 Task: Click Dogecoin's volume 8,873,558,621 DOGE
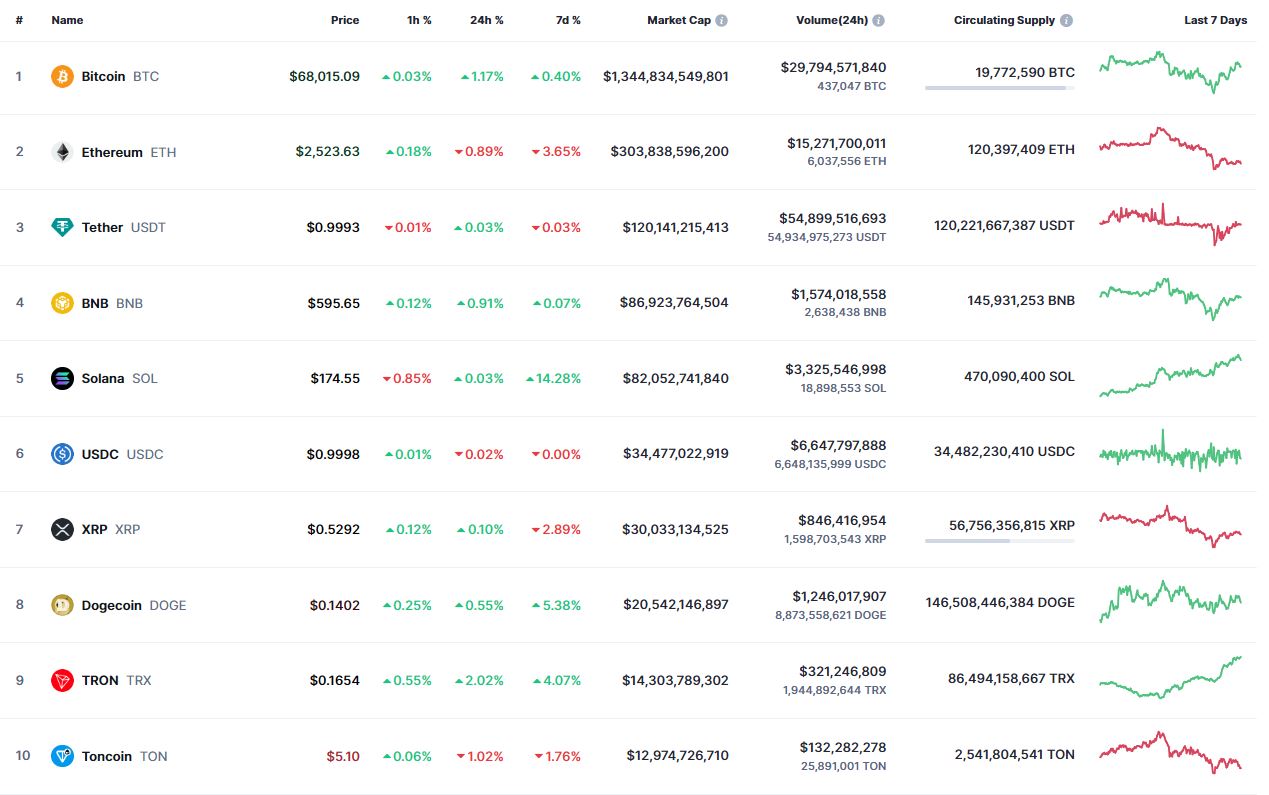point(831,615)
